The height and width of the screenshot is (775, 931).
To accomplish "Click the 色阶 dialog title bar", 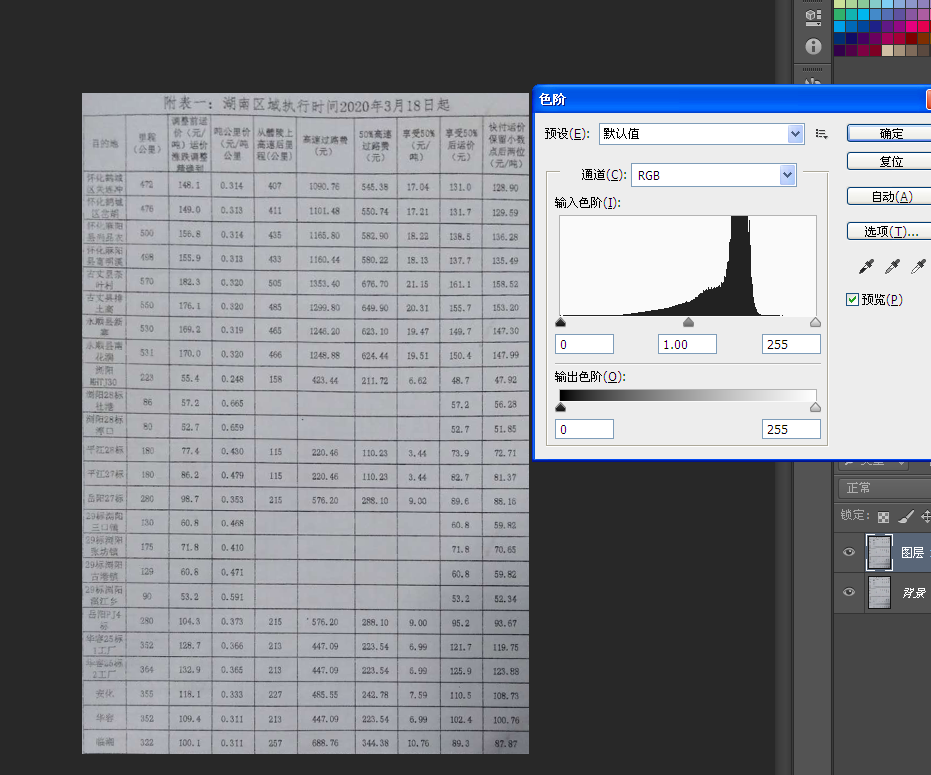I will pos(730,99).
